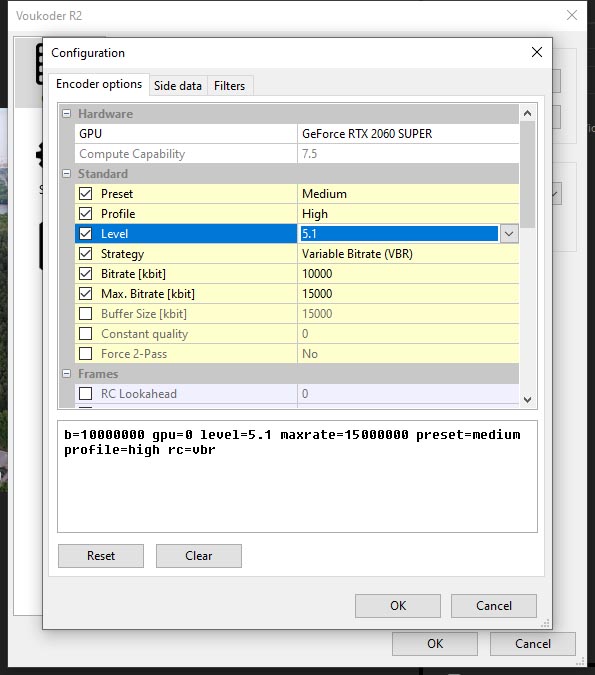Collapse the Standard section
The image size is (595, 675).
66,173
